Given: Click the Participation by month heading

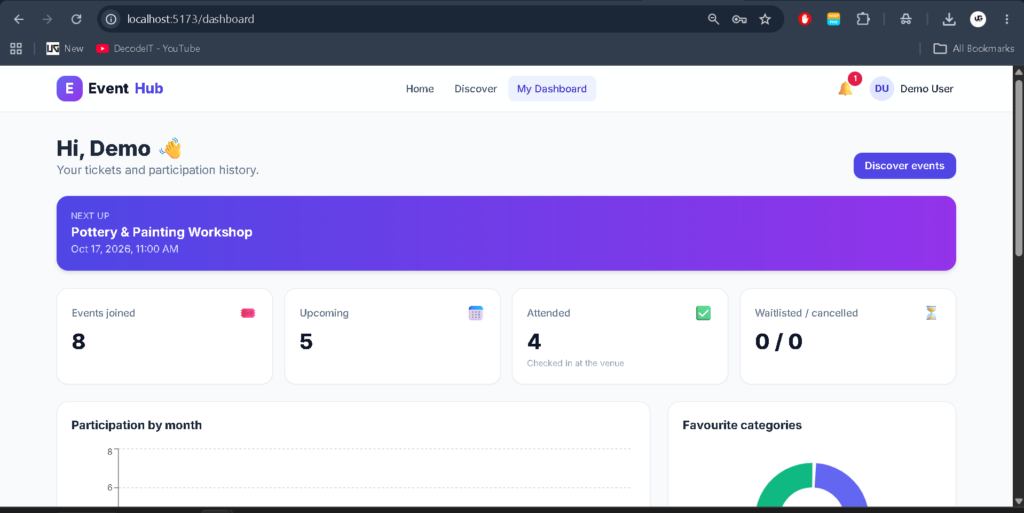Looking at the screenshot, I should (136, 425).
